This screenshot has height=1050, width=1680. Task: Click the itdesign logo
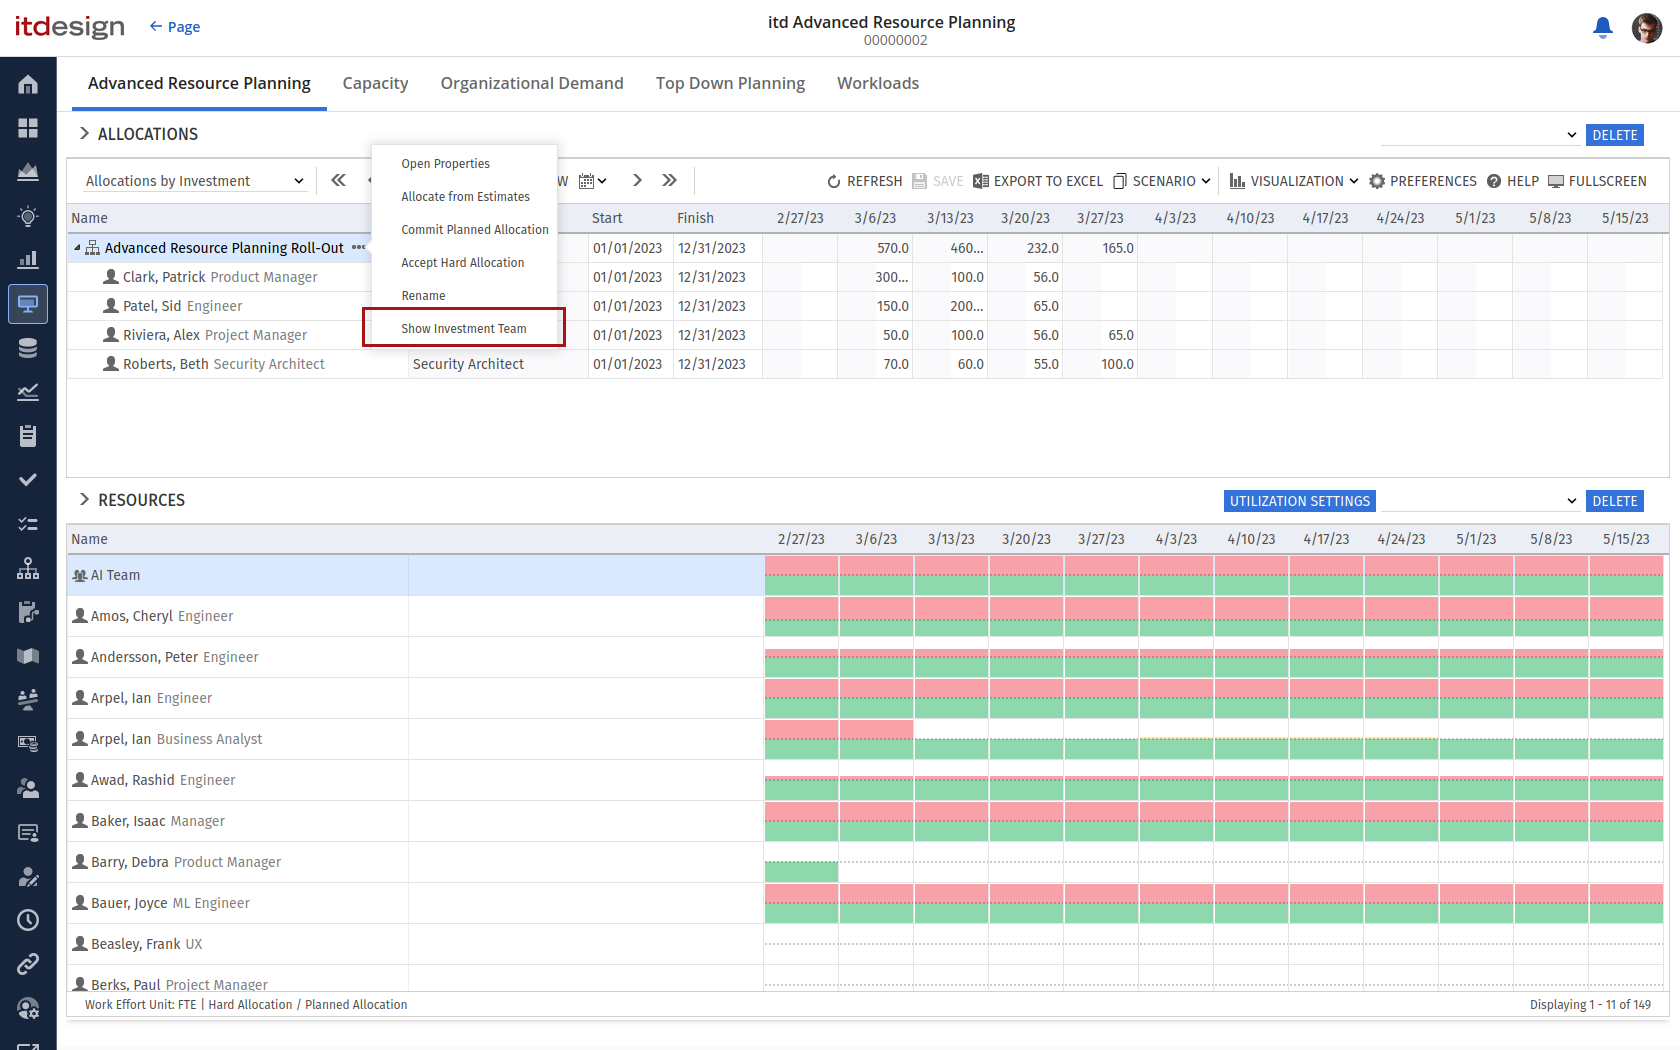tap(70, 27)
